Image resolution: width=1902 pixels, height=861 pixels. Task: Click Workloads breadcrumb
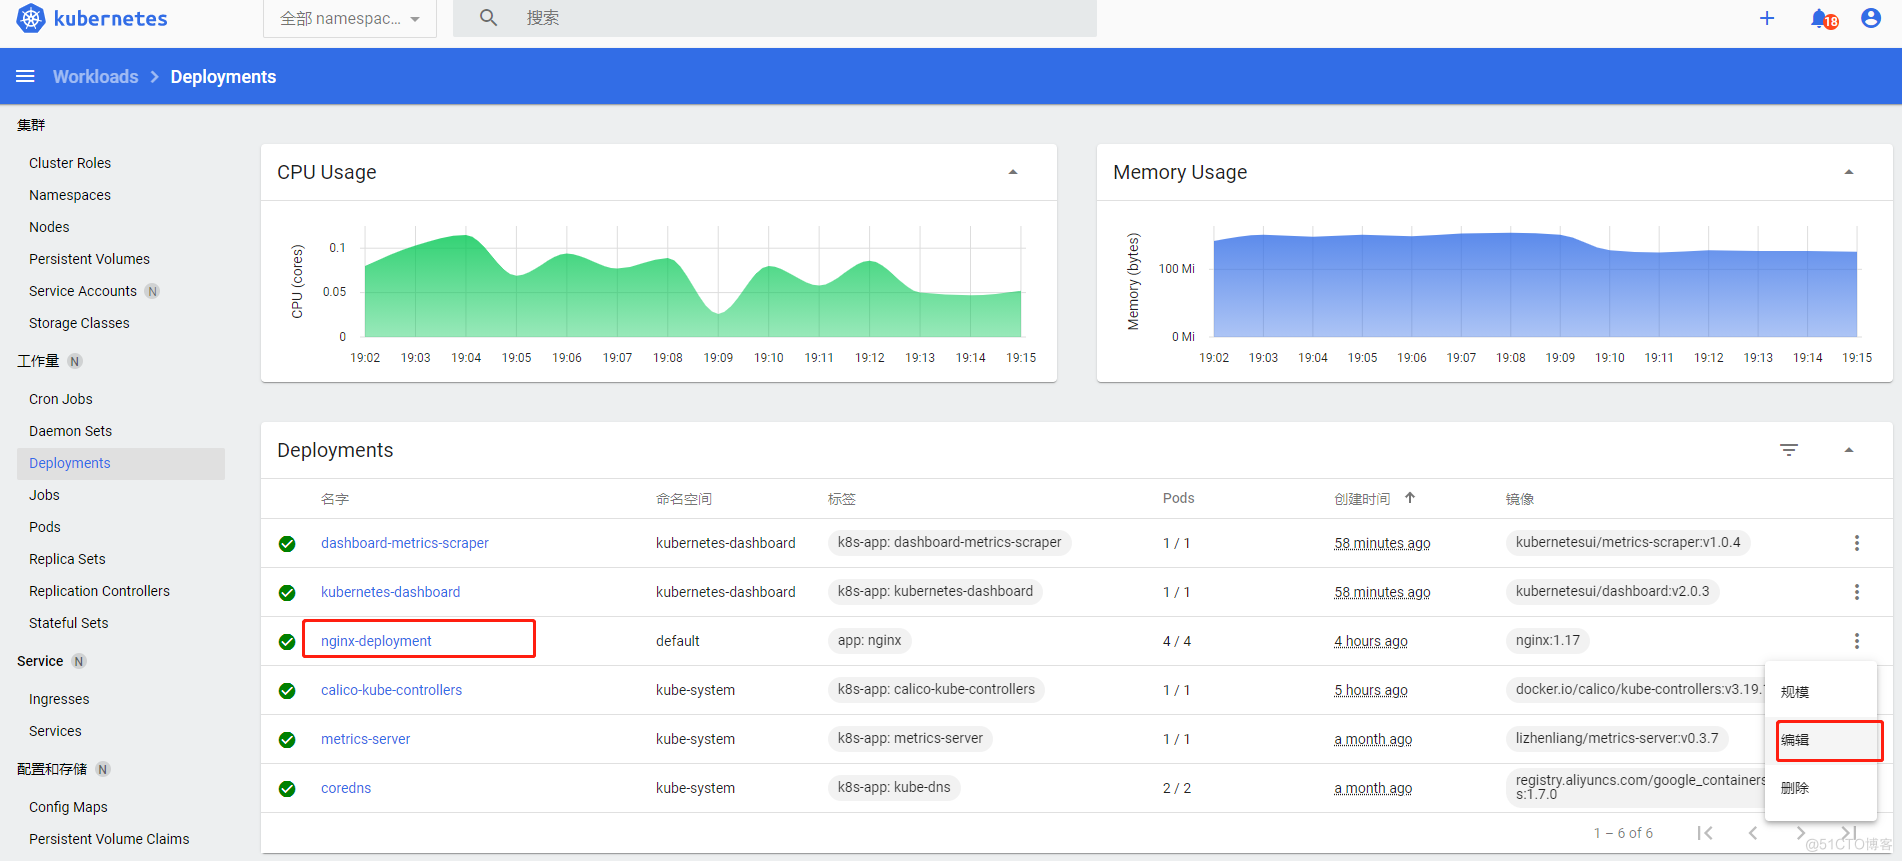[96, 77]
